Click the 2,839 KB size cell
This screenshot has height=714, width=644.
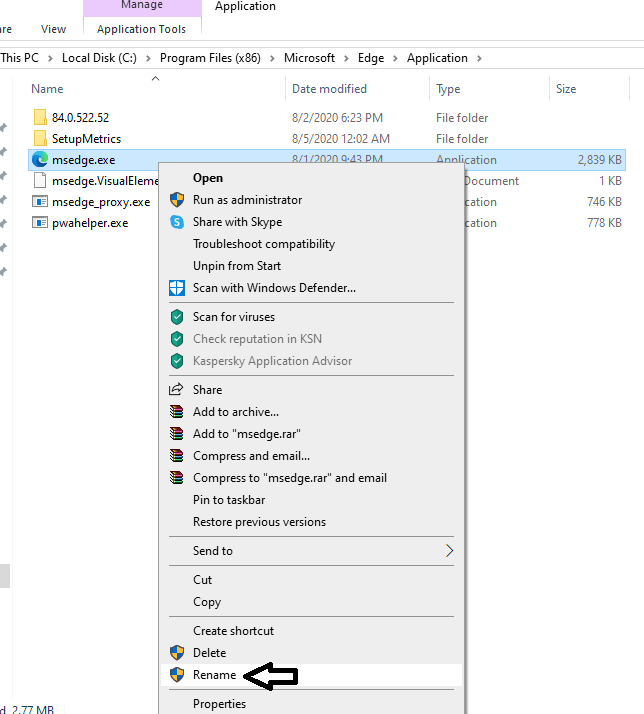coord(599,160)
